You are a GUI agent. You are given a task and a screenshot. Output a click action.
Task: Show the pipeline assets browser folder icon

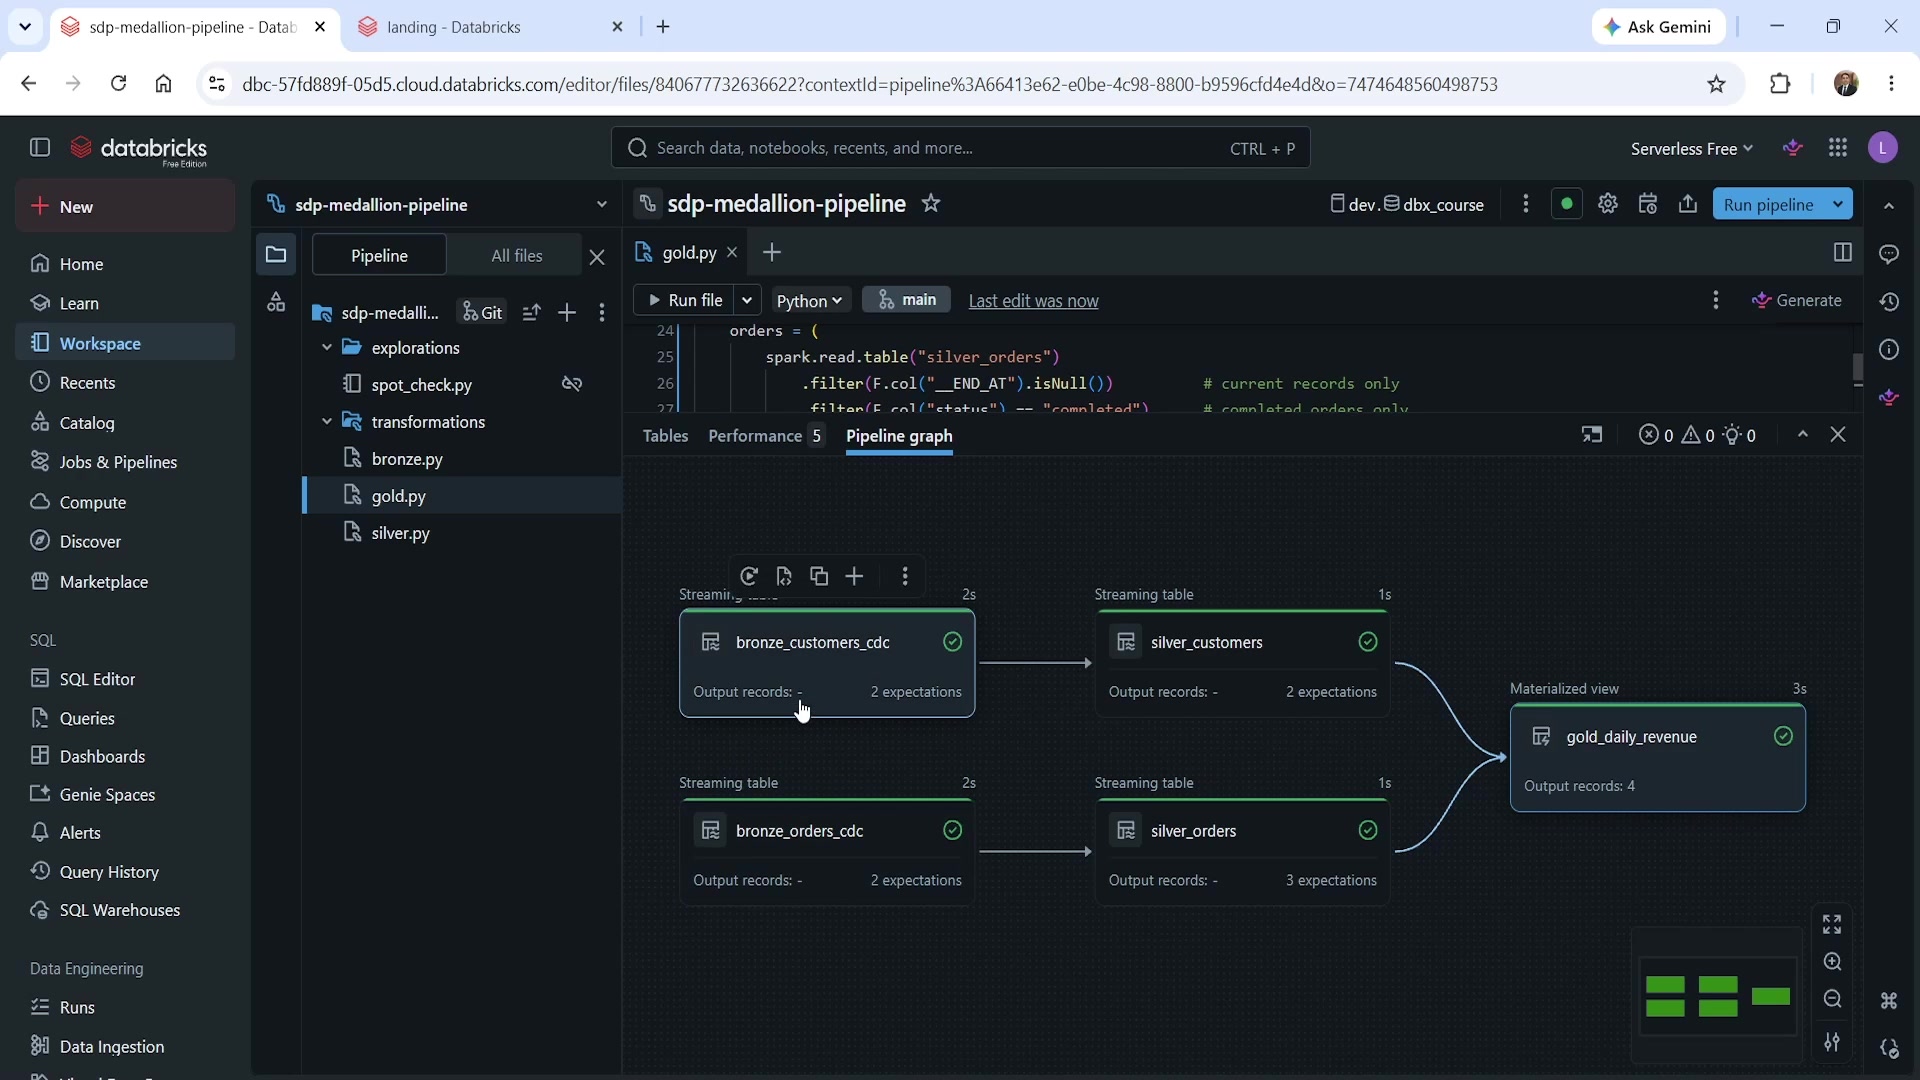pos(276,255)
